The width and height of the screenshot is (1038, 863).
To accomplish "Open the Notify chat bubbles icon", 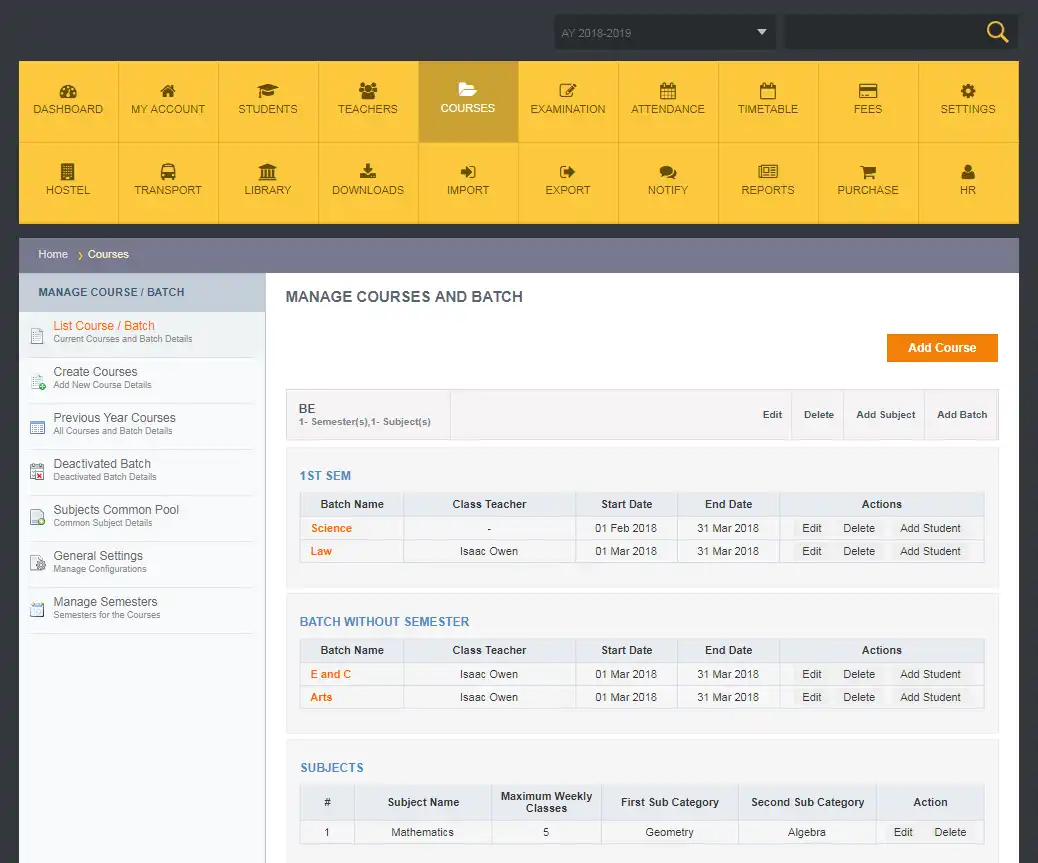I will tap(668, 172).
